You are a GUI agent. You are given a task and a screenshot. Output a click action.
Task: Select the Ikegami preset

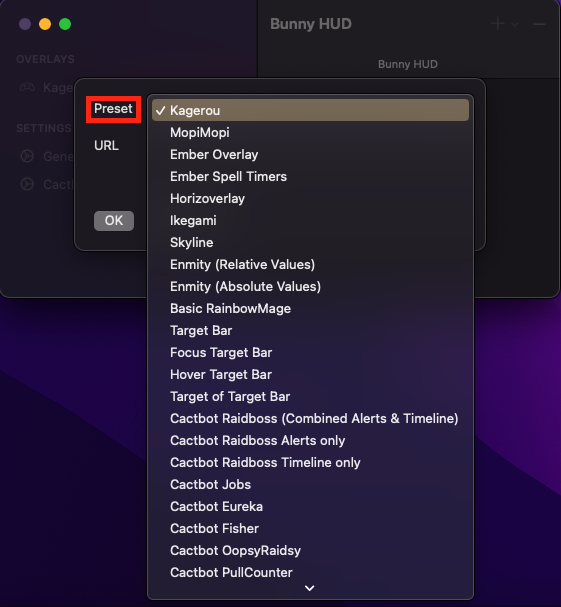pos(310,221)
